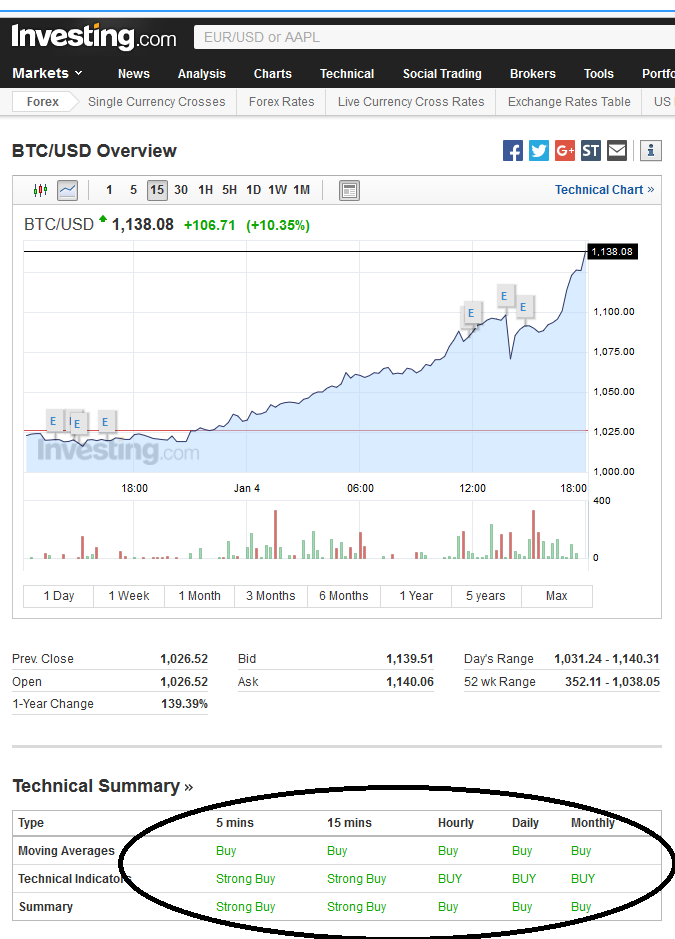Switch chart to candlestick view
This screenshot has height=939, width=675.
click(40, 190)
